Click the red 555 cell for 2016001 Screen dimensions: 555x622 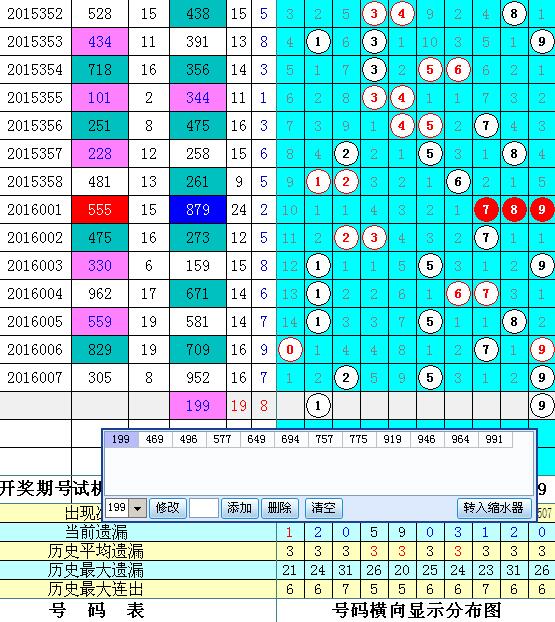100,209
